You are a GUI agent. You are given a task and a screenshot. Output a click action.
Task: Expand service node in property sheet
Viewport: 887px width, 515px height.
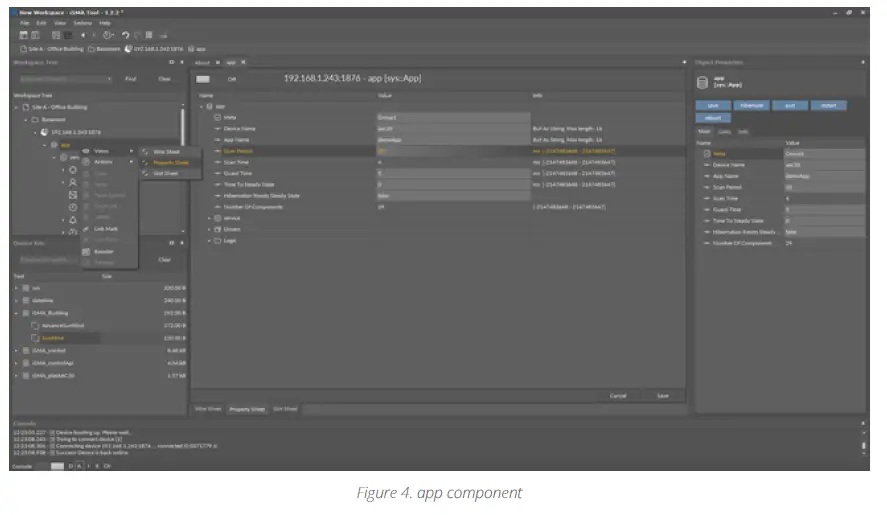(209, 218)
